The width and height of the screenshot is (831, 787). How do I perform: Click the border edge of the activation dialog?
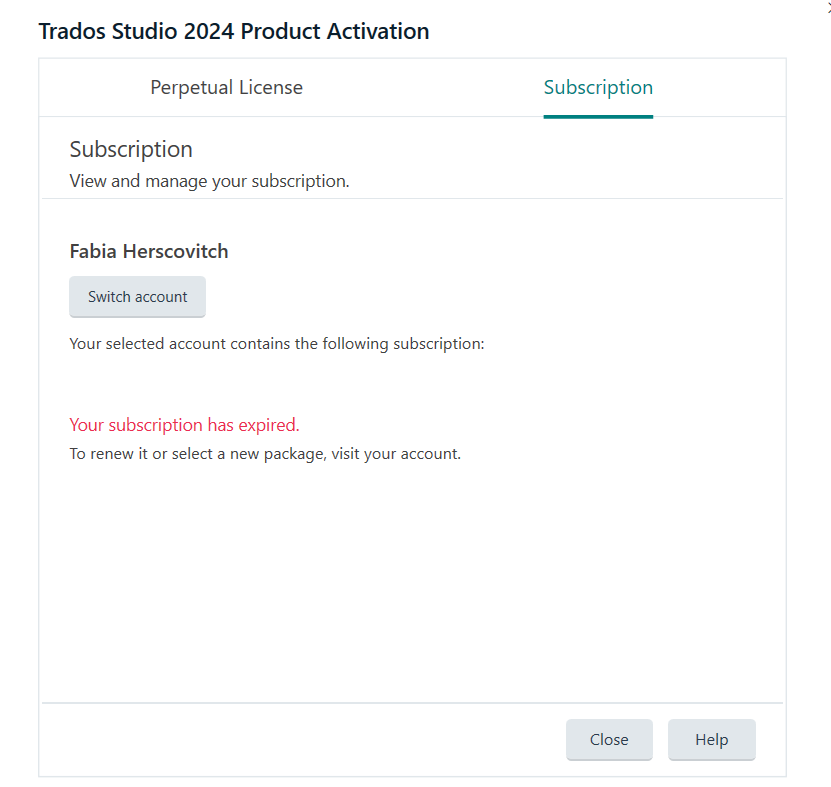coord(38,400)
